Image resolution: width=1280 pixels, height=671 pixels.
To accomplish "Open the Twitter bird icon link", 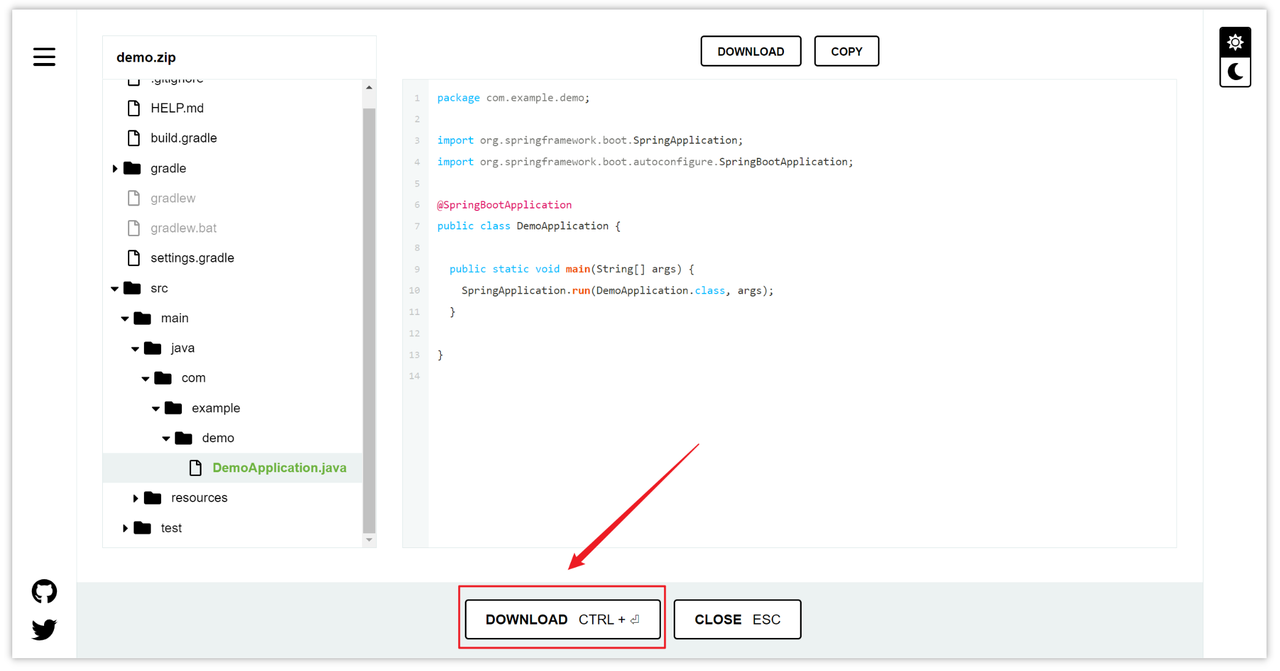I will coord(44,630).
